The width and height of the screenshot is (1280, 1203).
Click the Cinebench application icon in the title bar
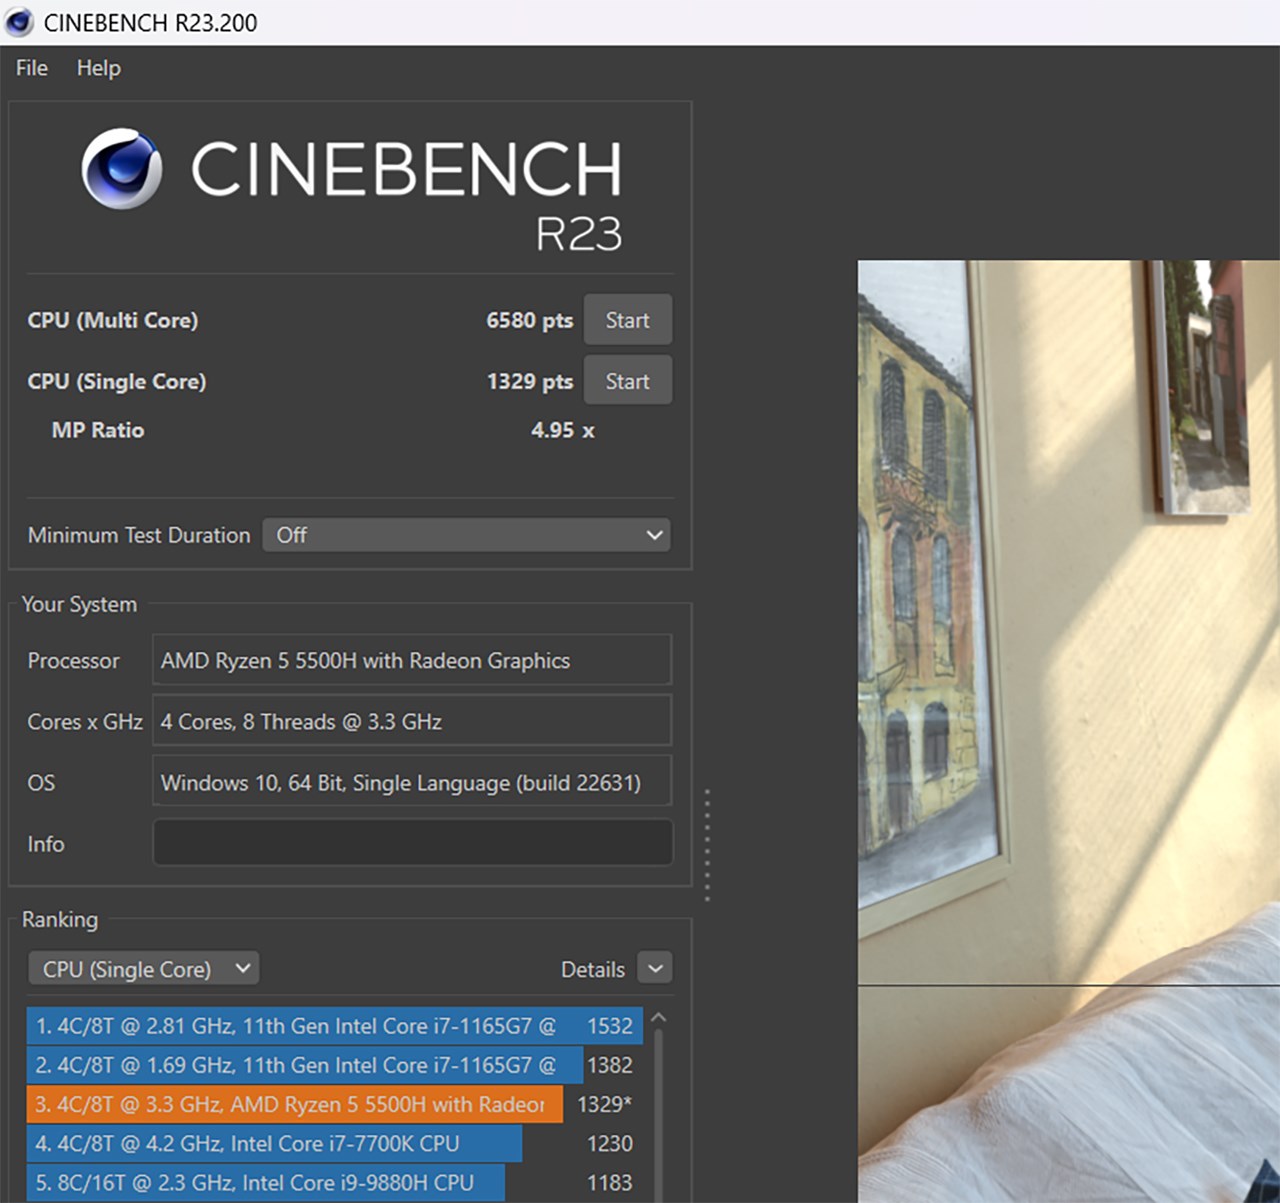(x=18, y=21)
